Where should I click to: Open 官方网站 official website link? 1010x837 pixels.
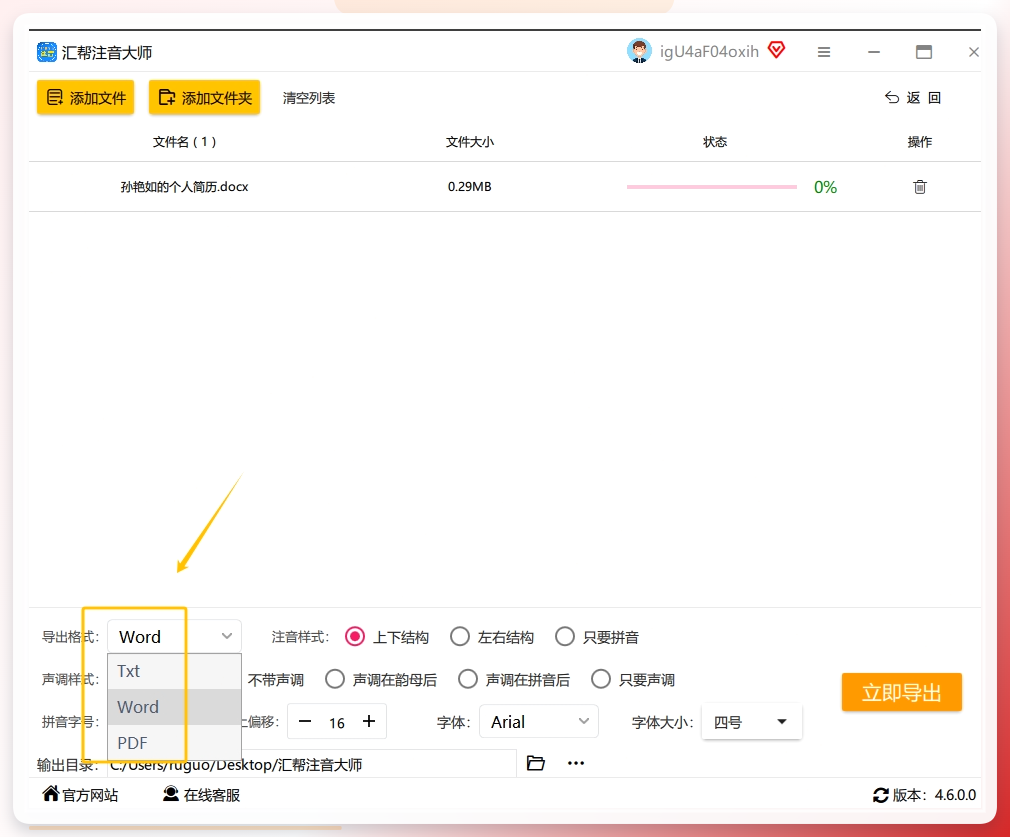click(80, 794)
